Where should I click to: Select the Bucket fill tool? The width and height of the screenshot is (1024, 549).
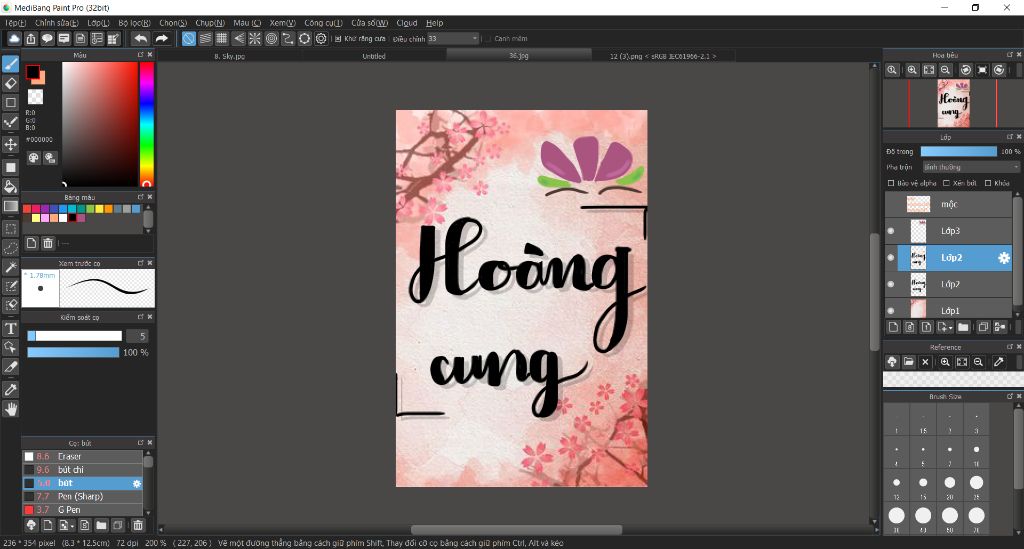(x=10, y=187)
